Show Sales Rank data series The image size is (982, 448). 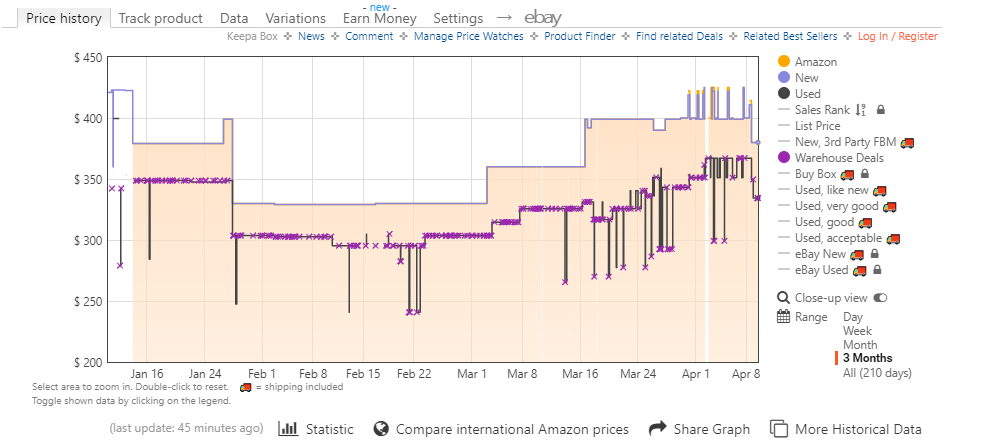click(x=822, y=110)
